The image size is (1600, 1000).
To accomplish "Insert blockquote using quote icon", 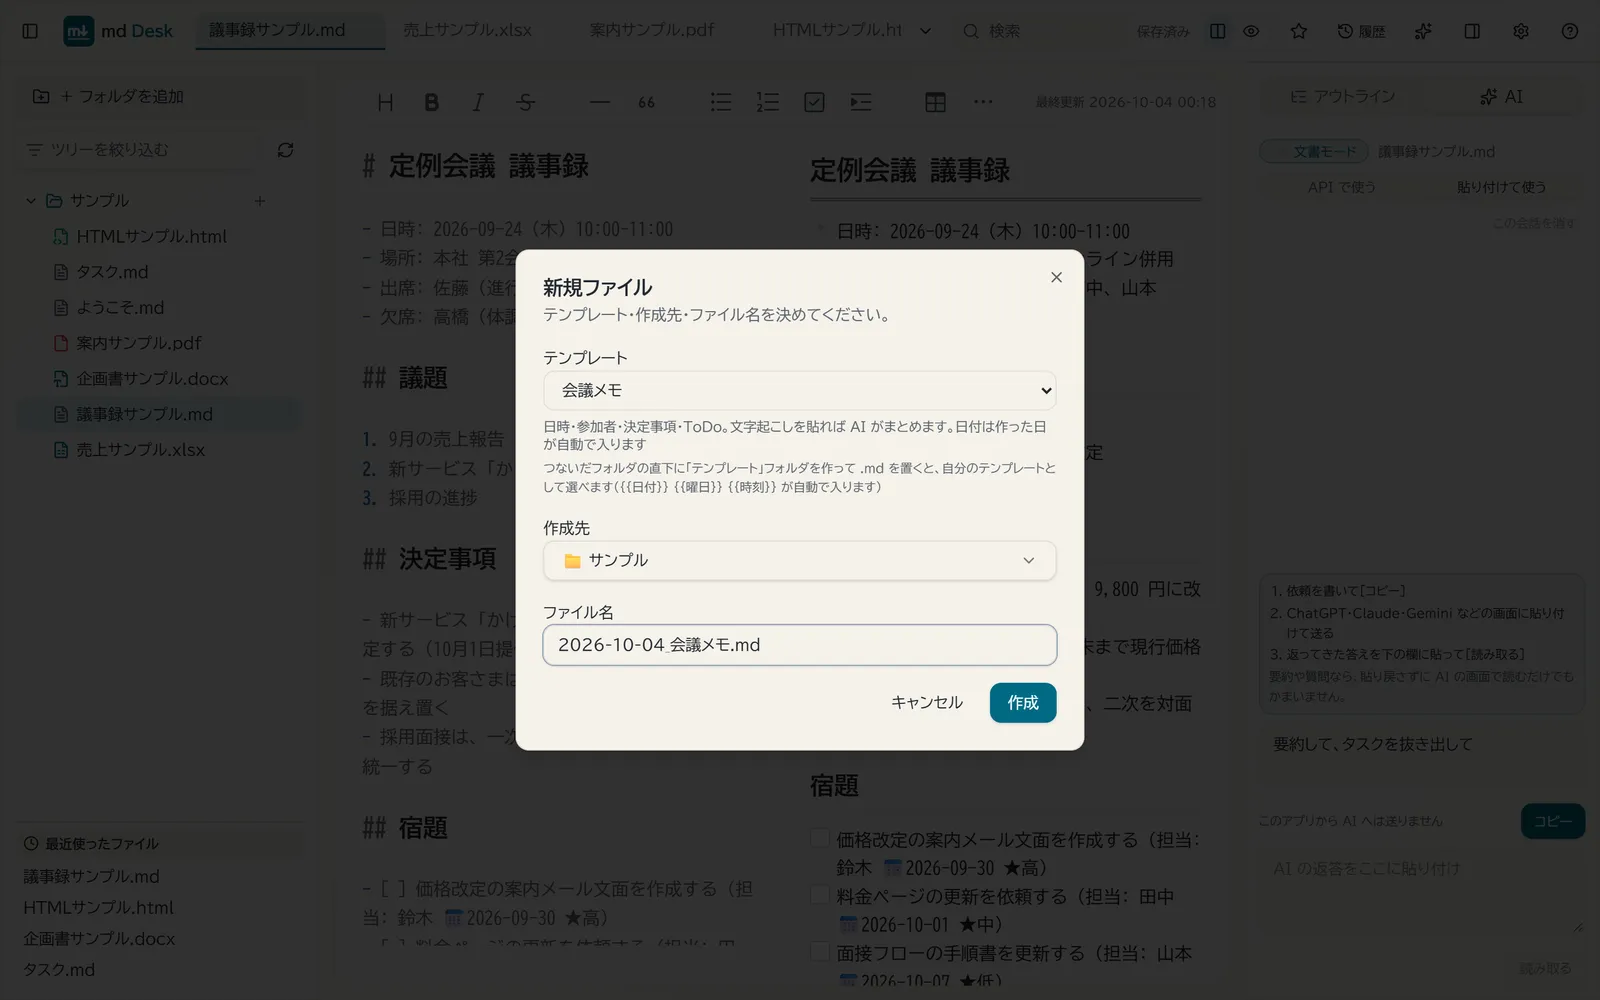I will click(646, 102).
